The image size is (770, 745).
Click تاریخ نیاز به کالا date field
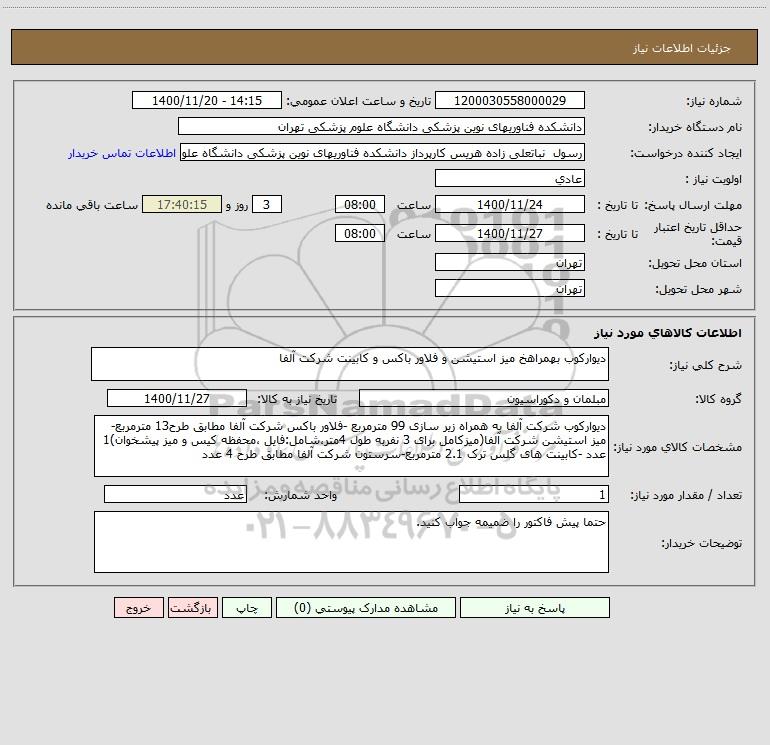177,398
